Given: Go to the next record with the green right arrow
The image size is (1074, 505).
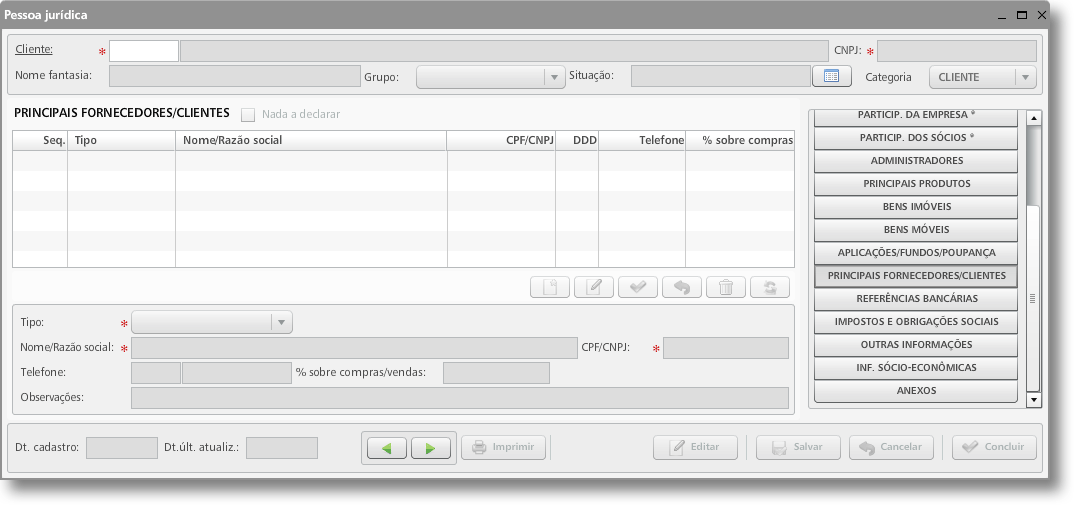Looking at the screenshot, I should coord(431,448).
